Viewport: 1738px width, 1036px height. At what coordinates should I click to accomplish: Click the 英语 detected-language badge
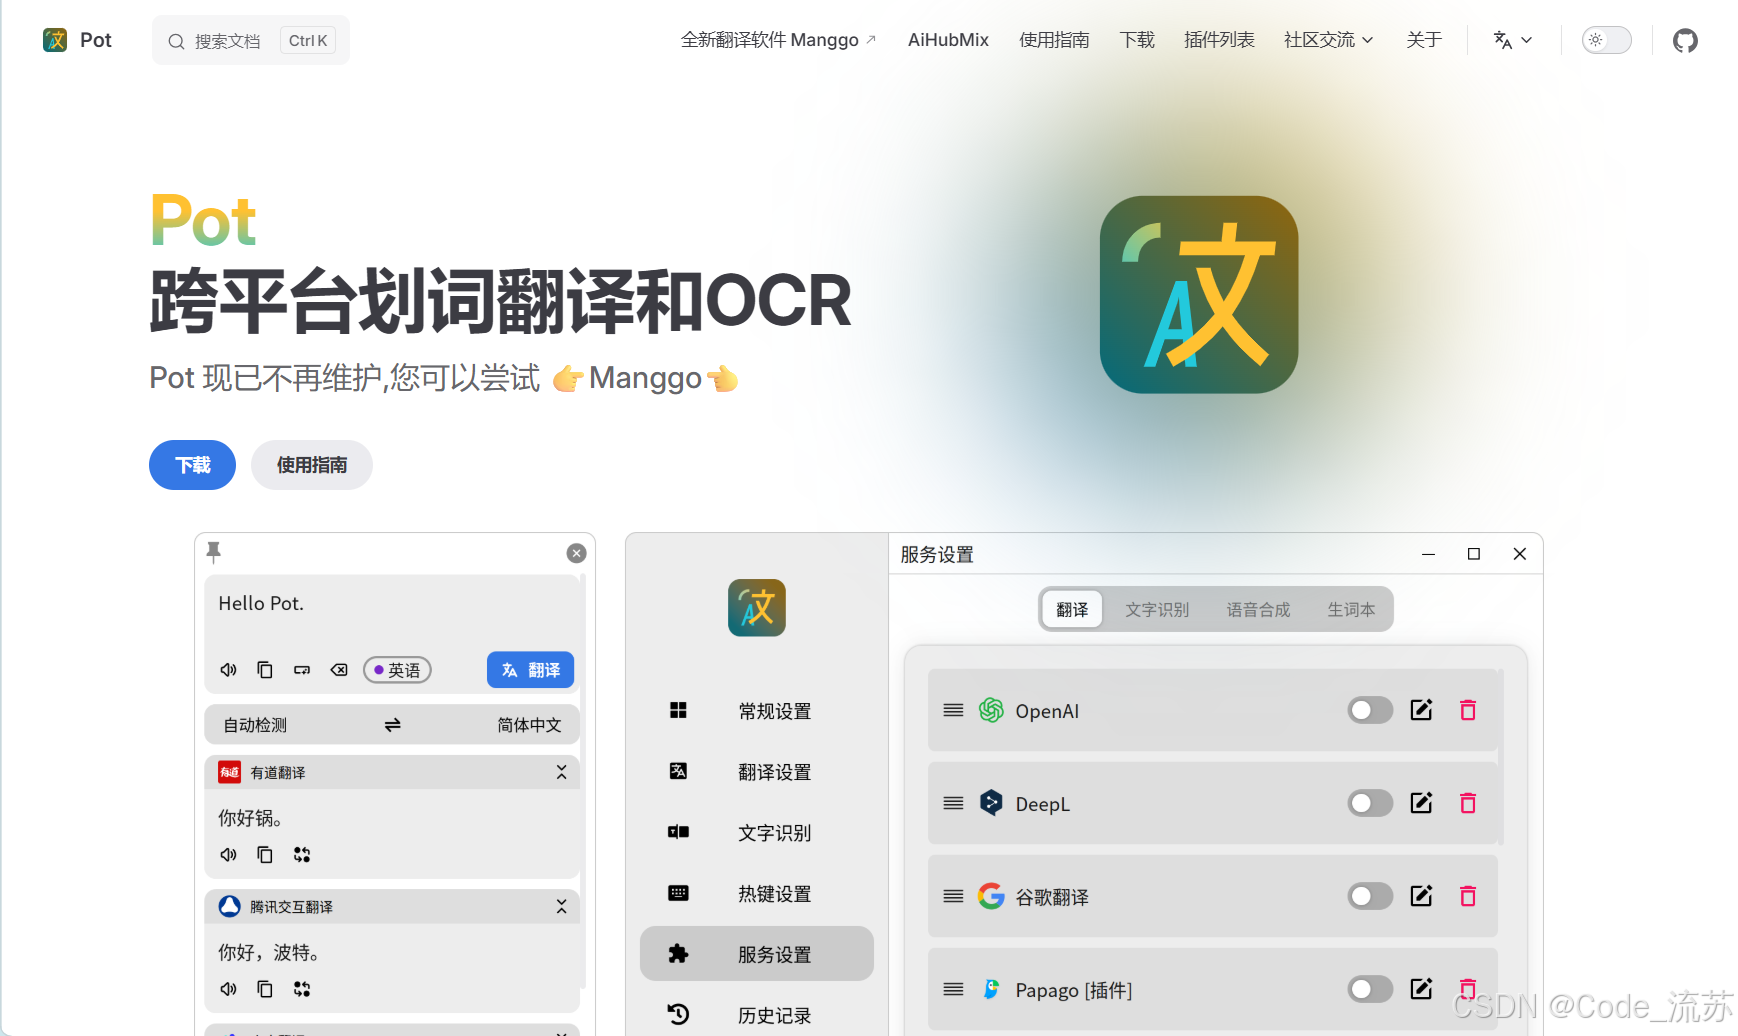[x=397, y=670]
